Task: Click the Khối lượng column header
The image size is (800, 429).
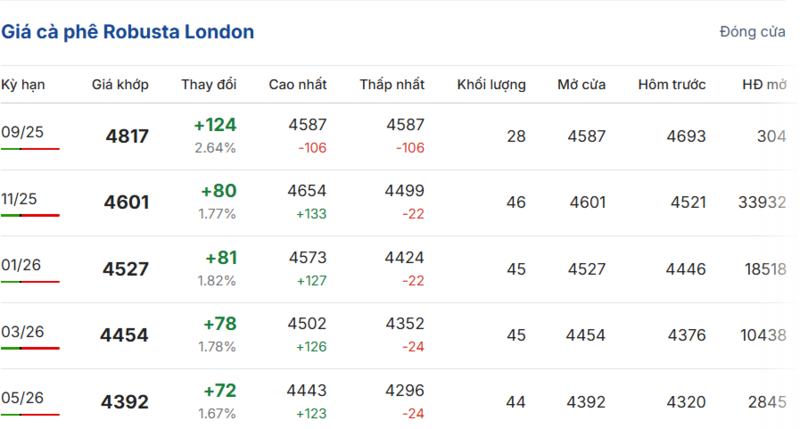Action: tap(491, 85)
